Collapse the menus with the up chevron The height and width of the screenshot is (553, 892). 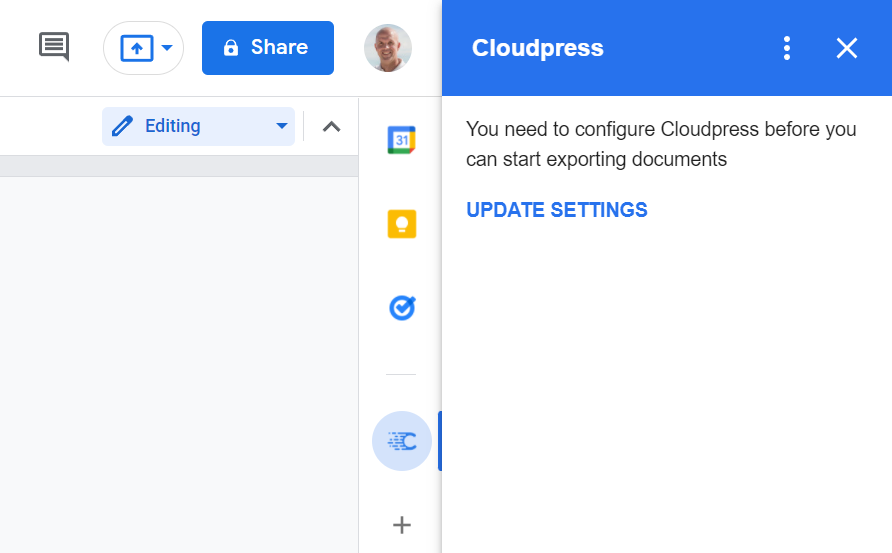332,126
